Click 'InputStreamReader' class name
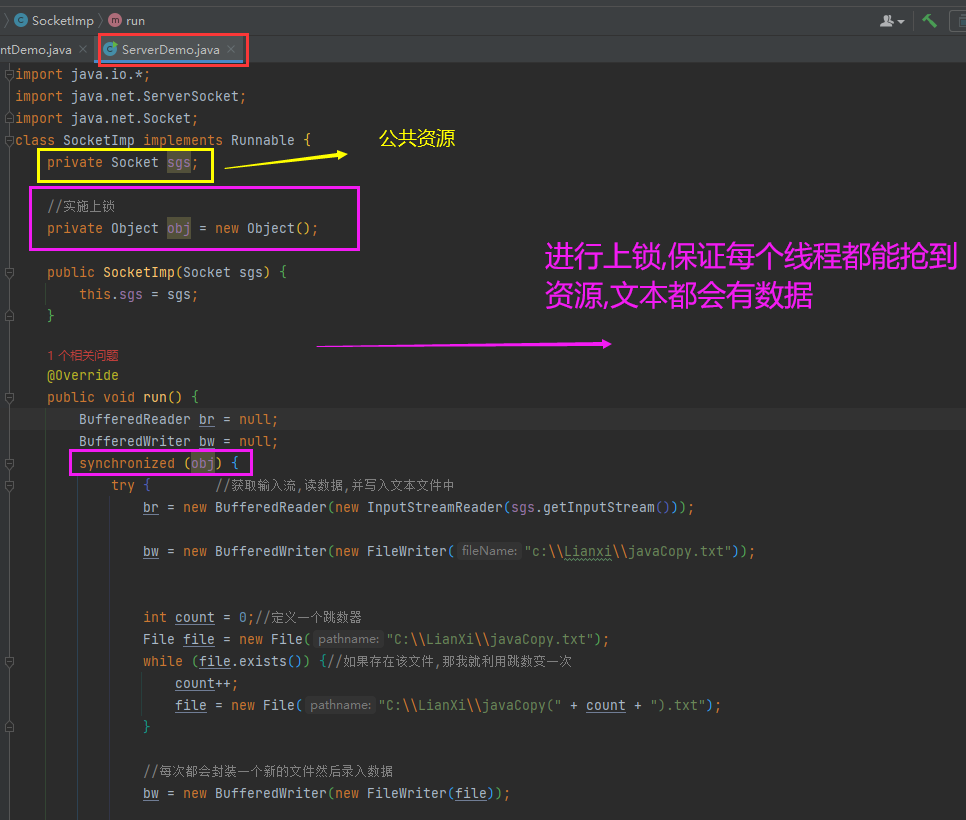 435,508
